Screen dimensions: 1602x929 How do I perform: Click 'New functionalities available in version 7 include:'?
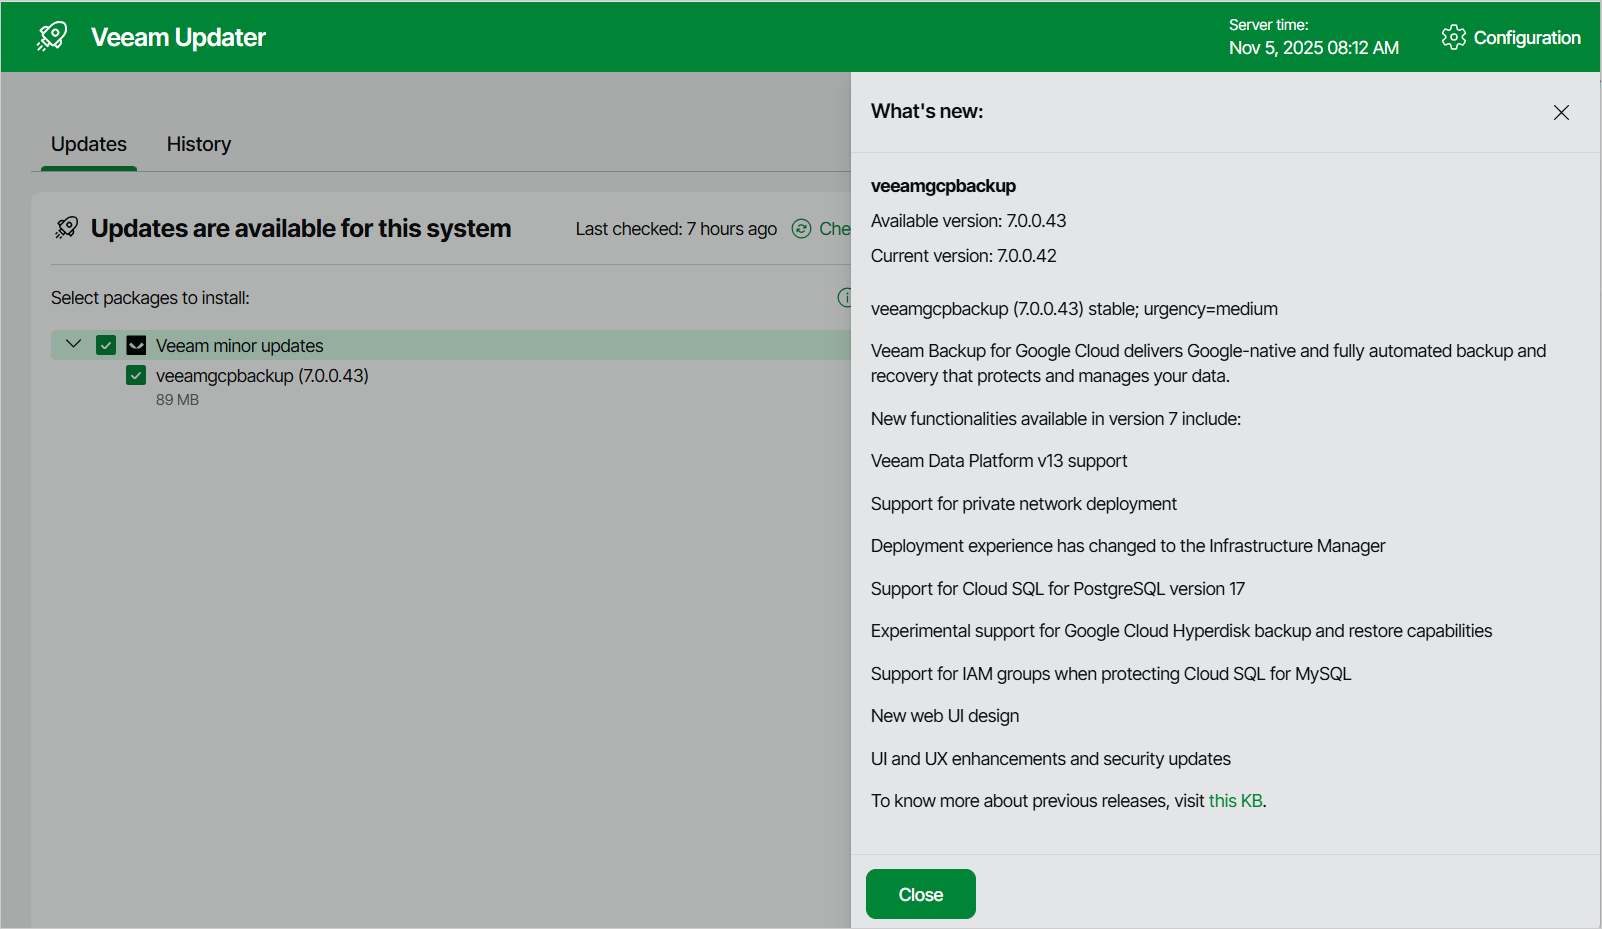coord(1056,419)
